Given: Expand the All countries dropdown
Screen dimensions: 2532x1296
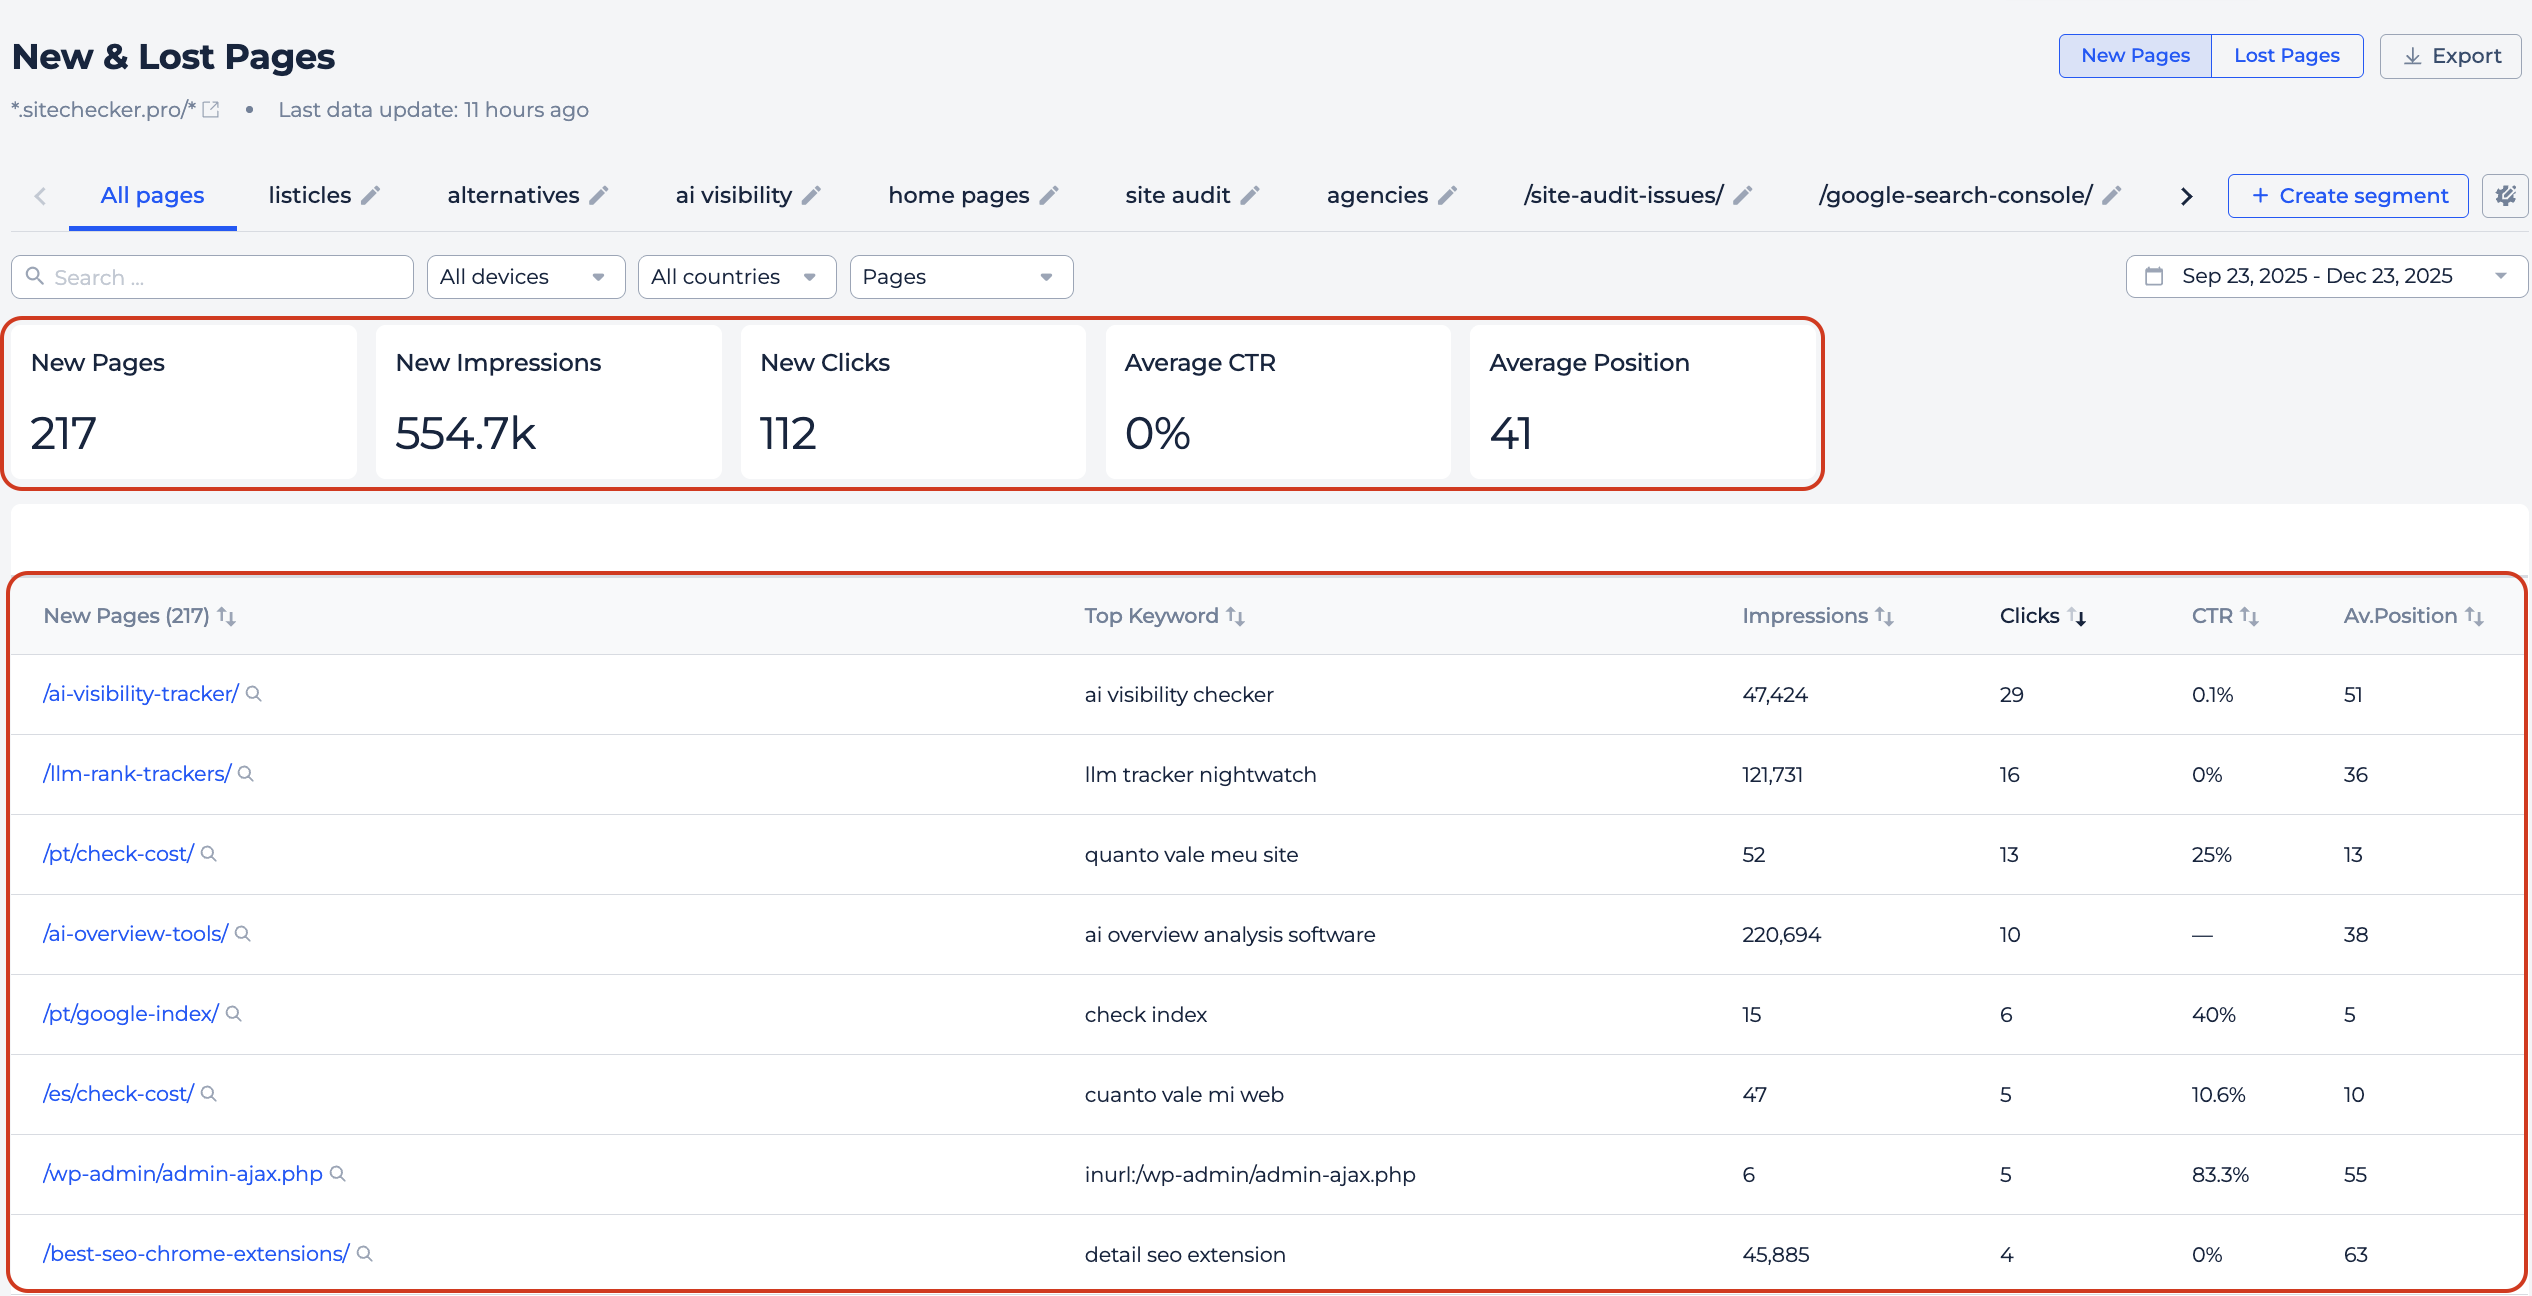Looking at the screenshot, I should (736, 277).
